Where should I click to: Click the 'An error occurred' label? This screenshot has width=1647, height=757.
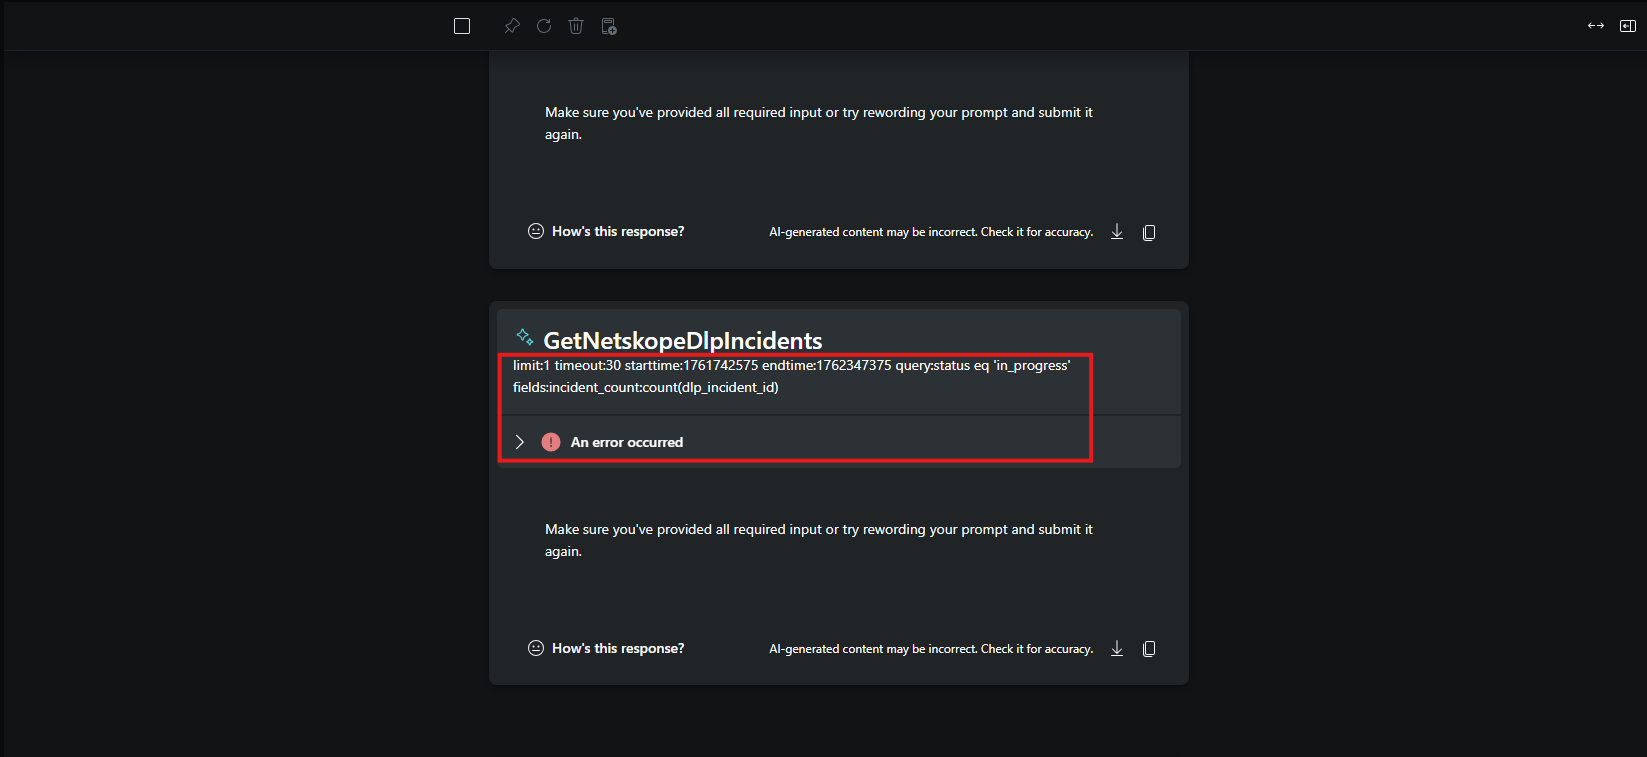tap(627, 442)
